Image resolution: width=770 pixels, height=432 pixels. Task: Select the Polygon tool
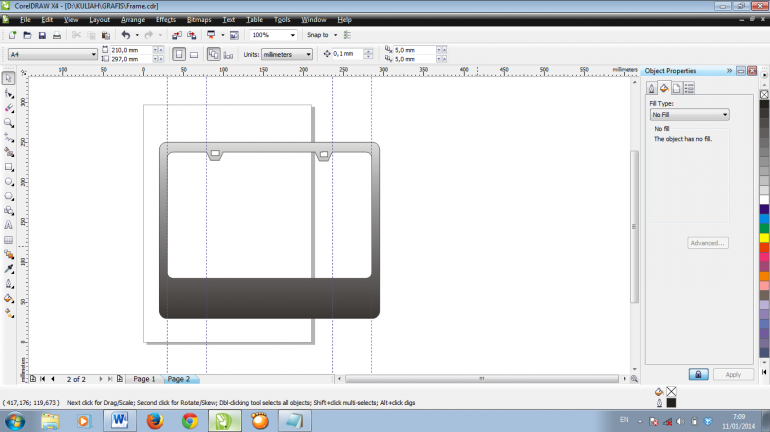pos(8,196)
